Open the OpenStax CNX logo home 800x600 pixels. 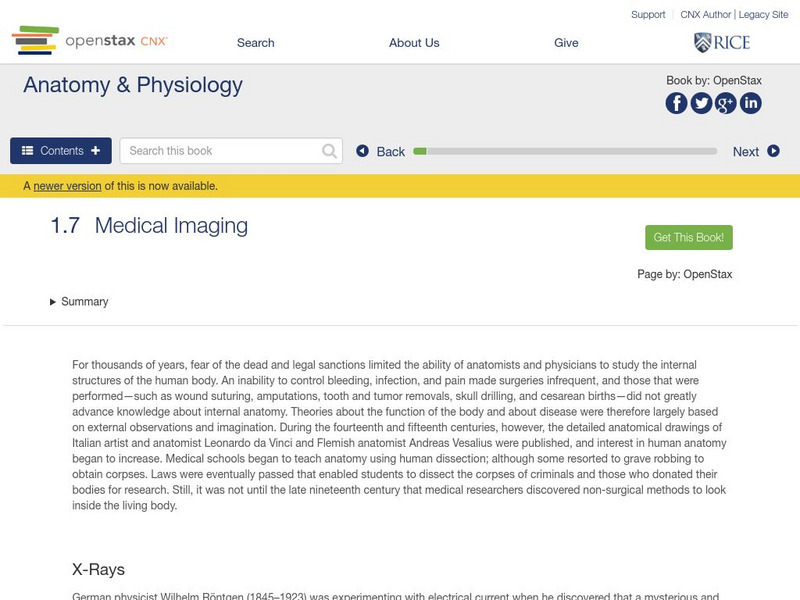coord(90,41)
